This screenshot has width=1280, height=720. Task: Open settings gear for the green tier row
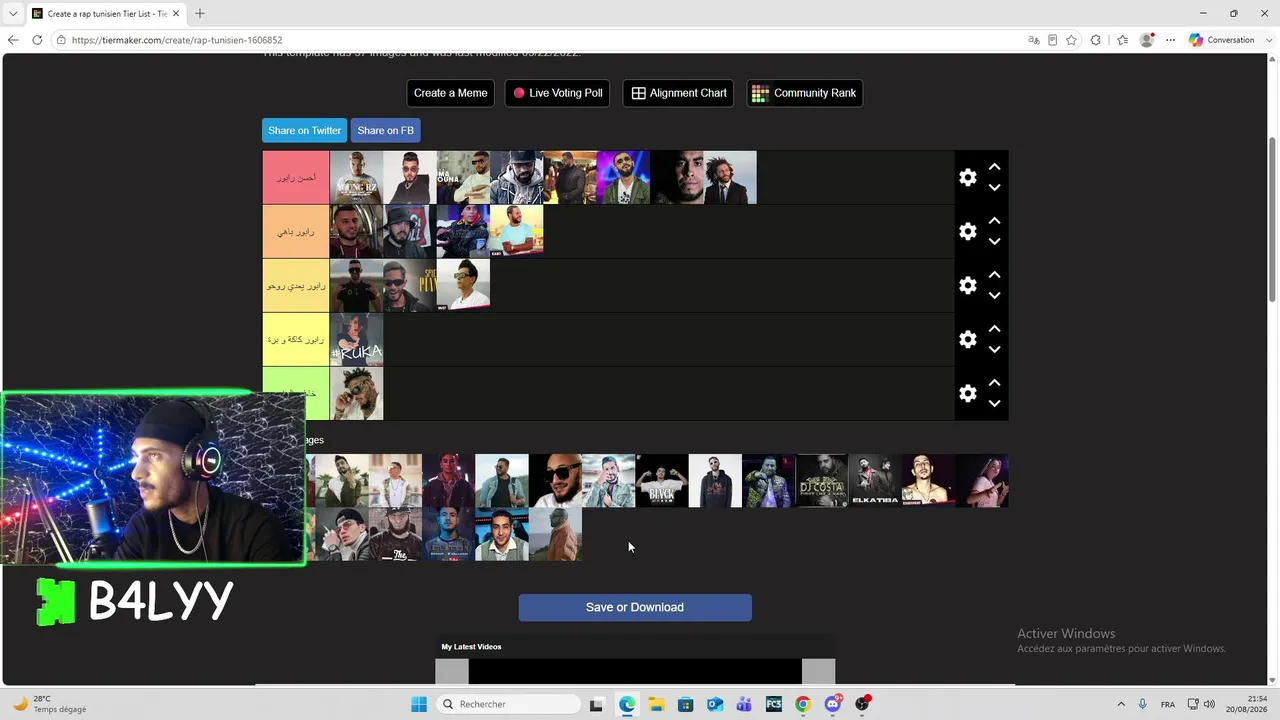[967, 393]
